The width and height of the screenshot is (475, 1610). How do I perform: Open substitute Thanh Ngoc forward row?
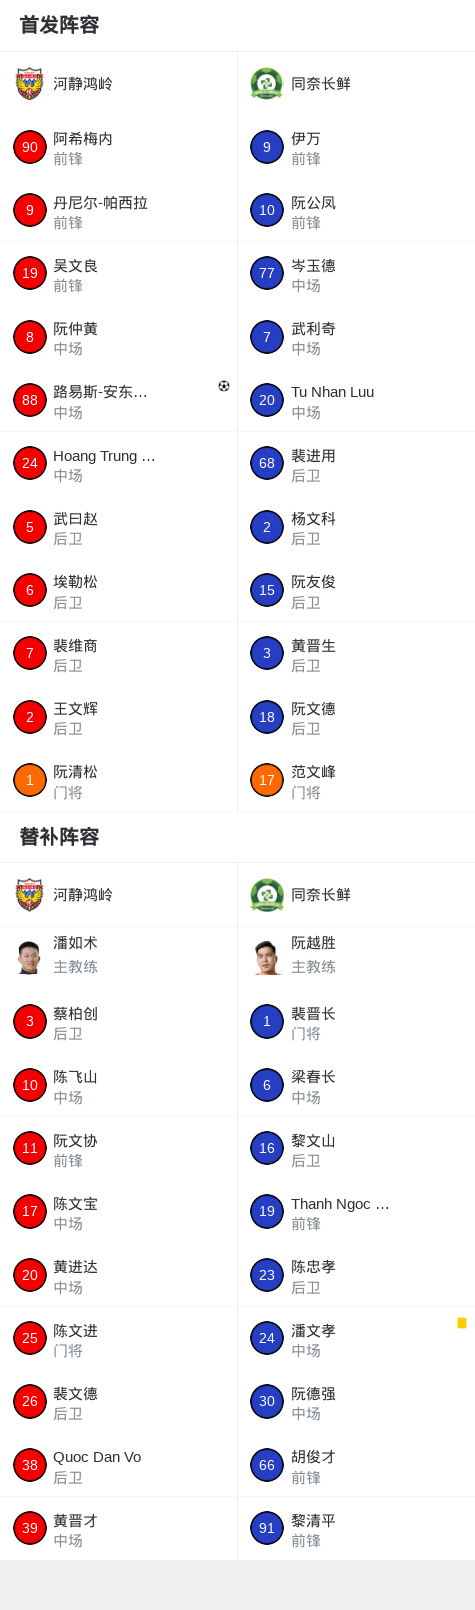pyautogui.click(x=356, y=1211)
